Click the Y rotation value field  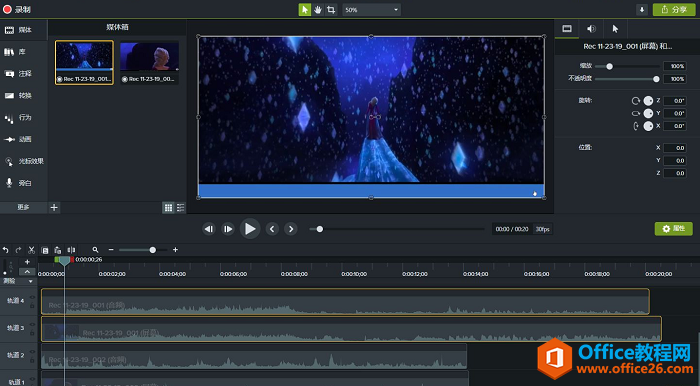pos(675,113)
